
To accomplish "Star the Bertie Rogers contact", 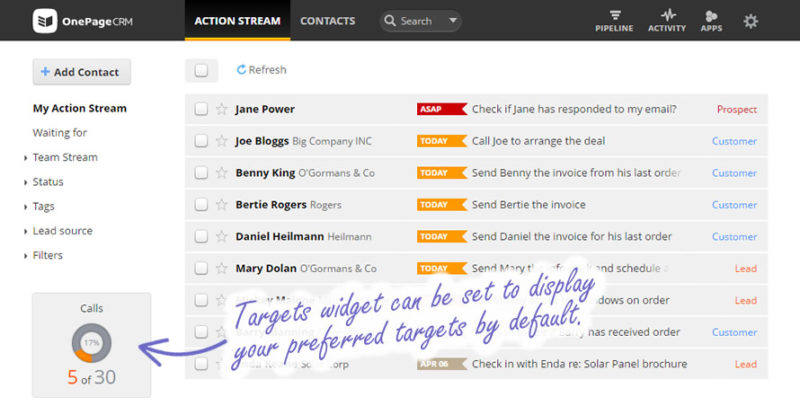I will pos(221,205).
